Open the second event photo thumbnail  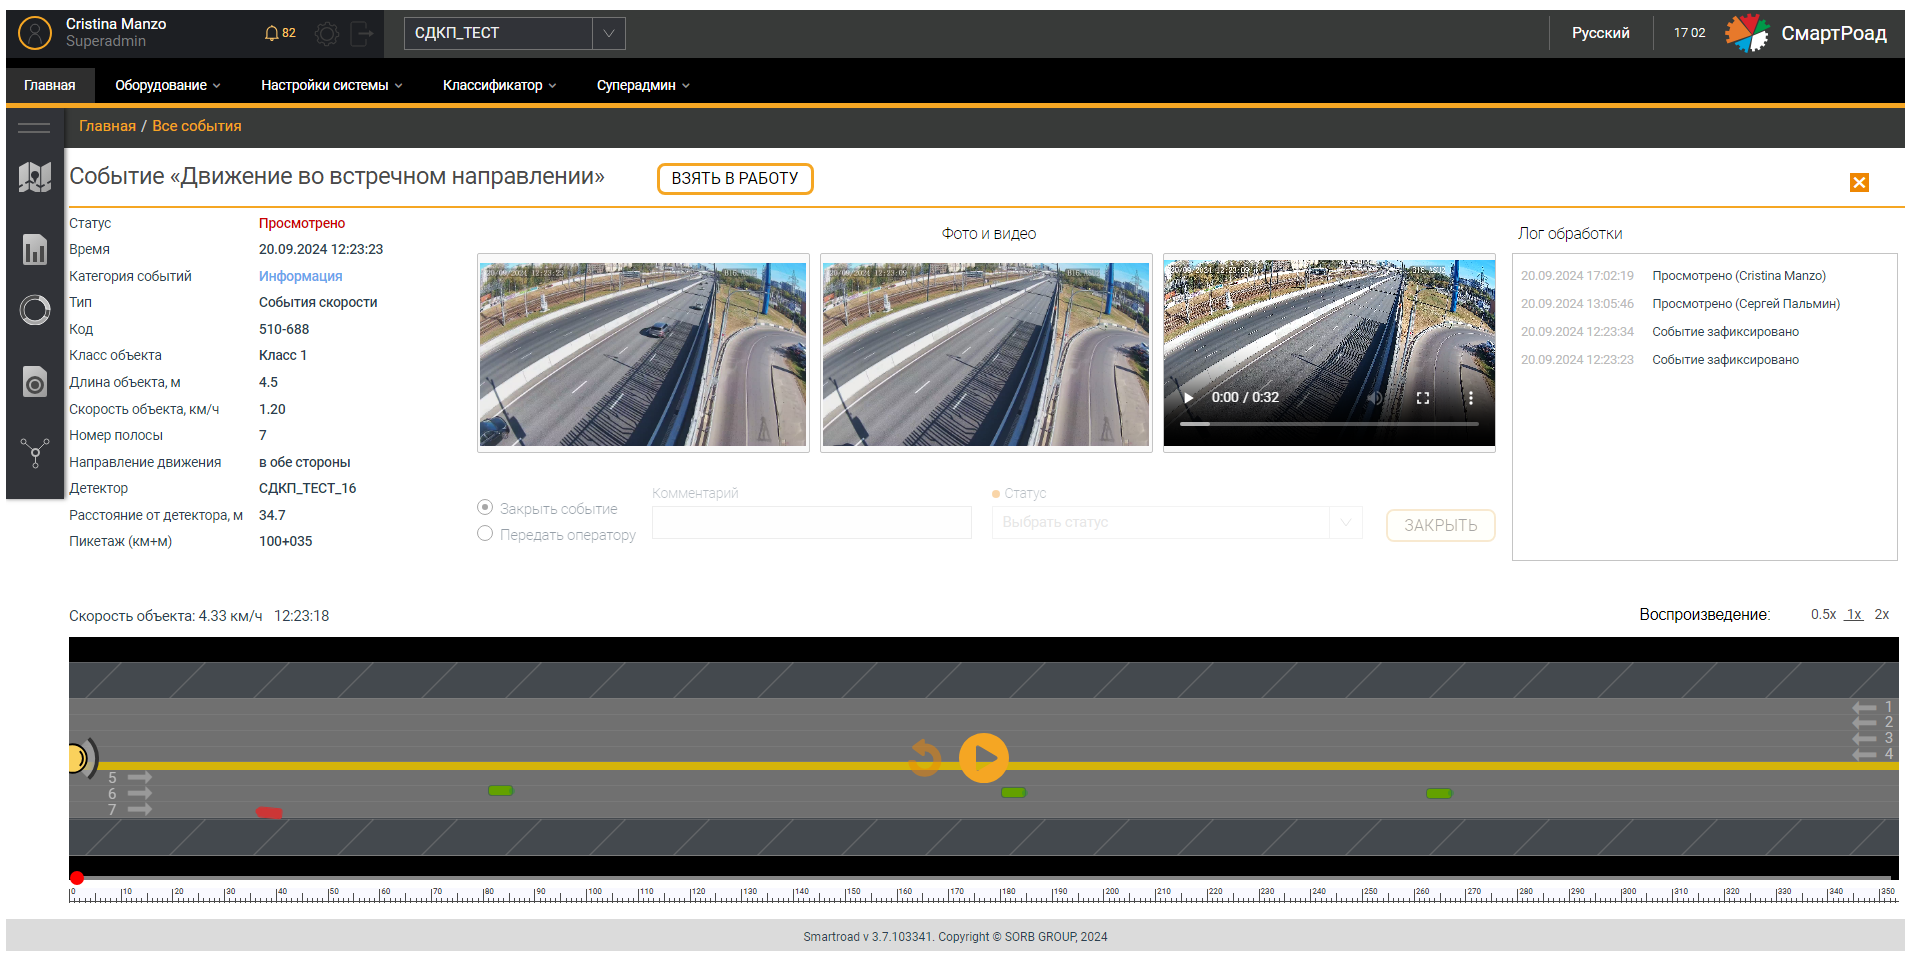point(986,353)
